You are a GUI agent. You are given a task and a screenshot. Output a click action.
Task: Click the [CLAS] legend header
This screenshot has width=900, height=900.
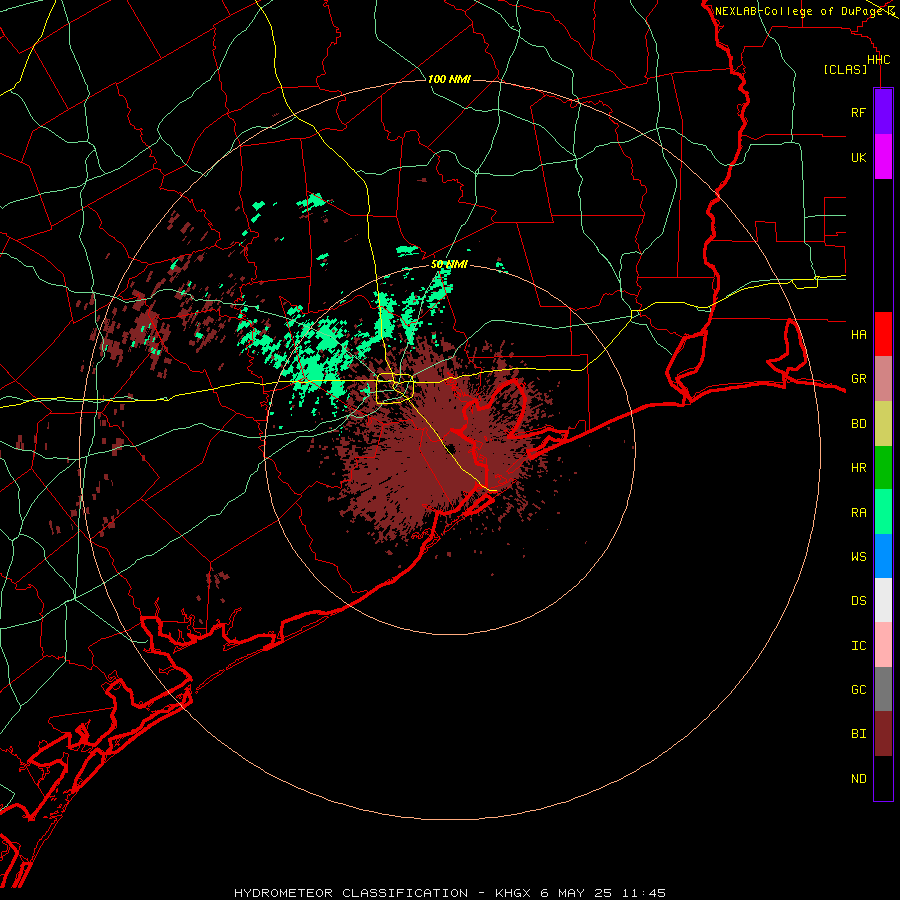coord(845,69)
